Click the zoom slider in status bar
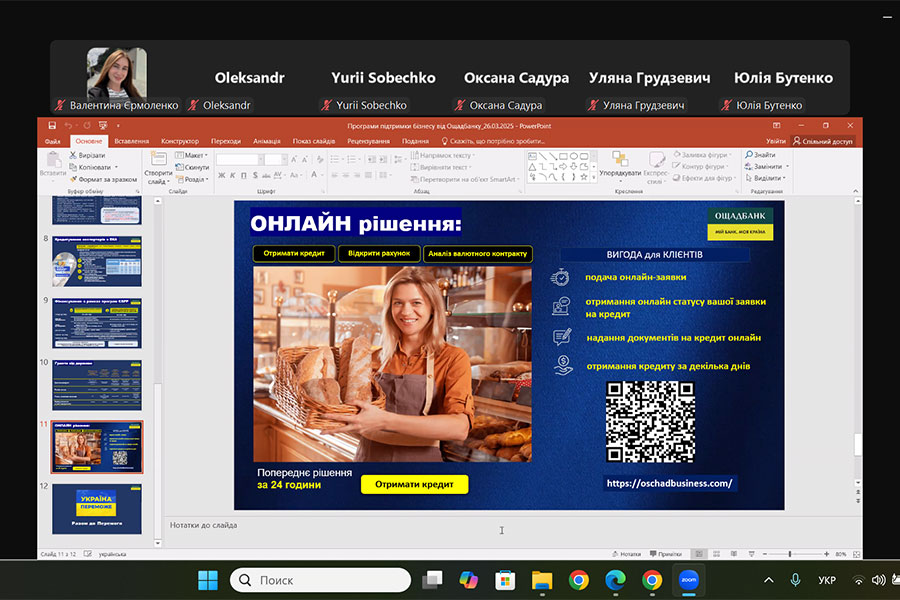 [790, 554]
